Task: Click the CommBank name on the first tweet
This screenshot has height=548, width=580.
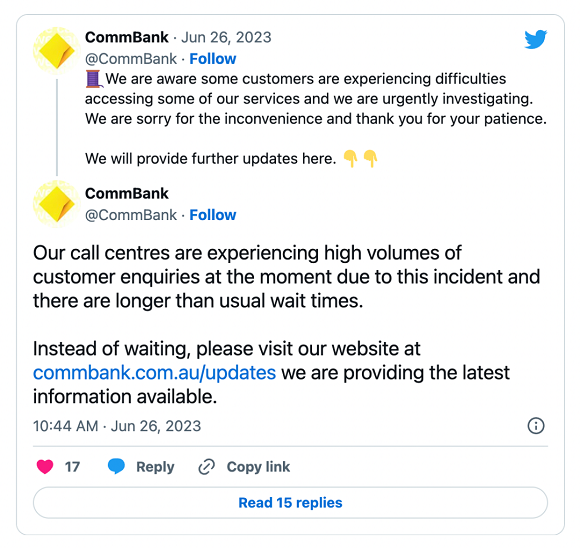Action: [127, 37]
